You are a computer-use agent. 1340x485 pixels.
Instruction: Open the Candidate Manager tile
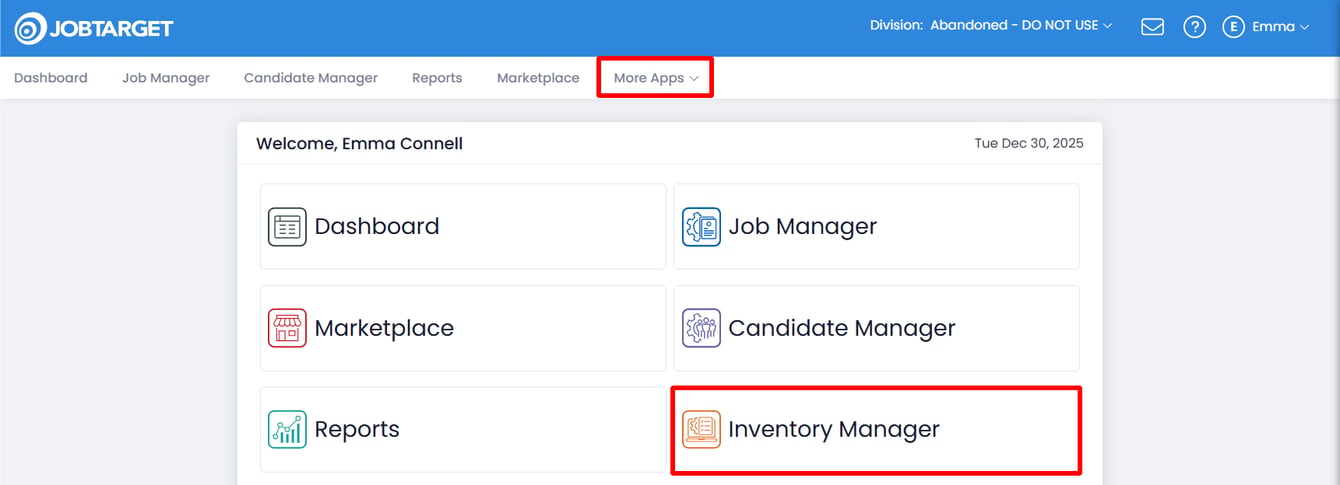pos(876,328)
